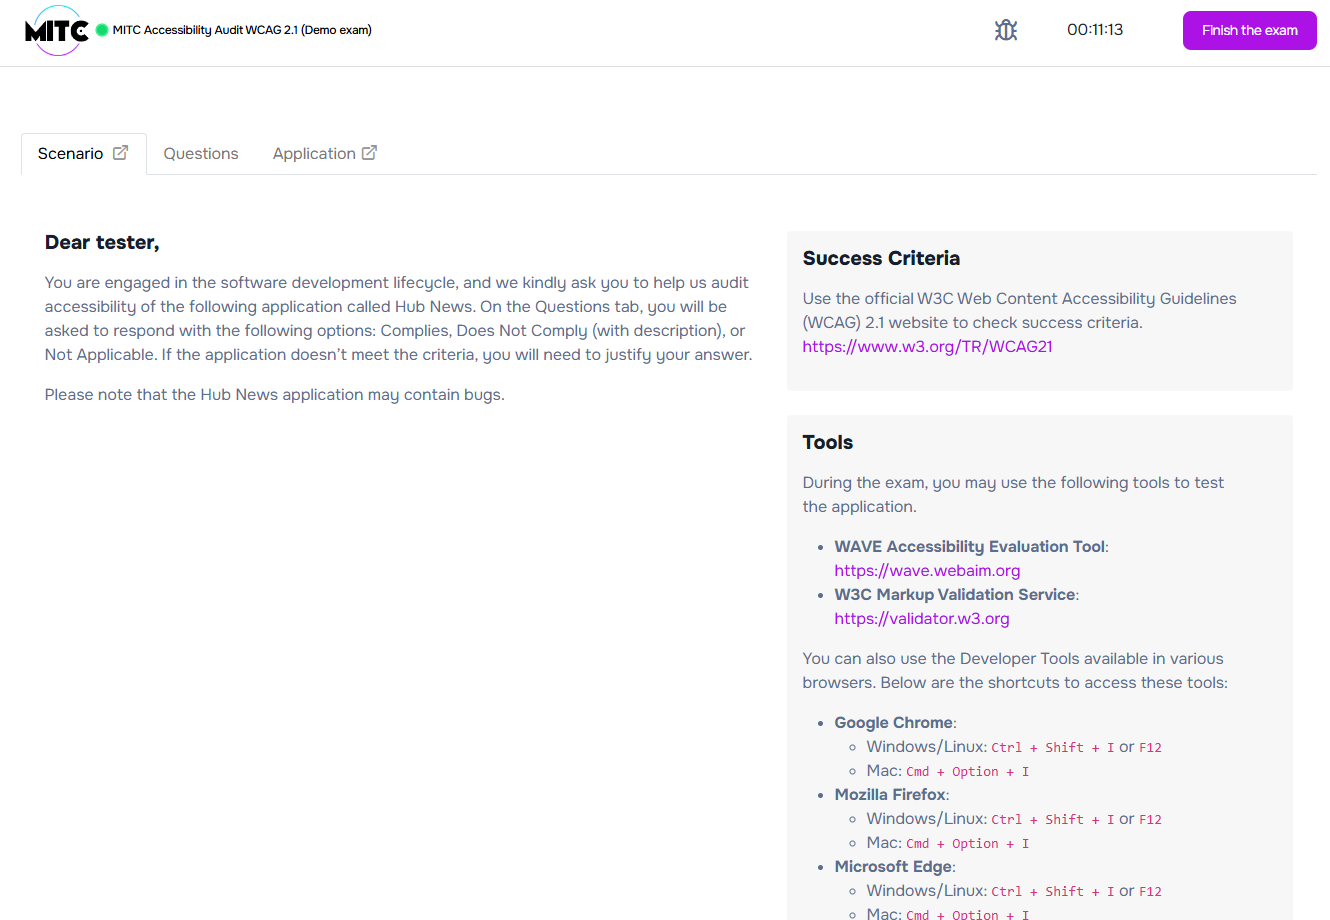Switch to the Questions tab
Screen dimensions: 1330x920
[x=200, y=153]
